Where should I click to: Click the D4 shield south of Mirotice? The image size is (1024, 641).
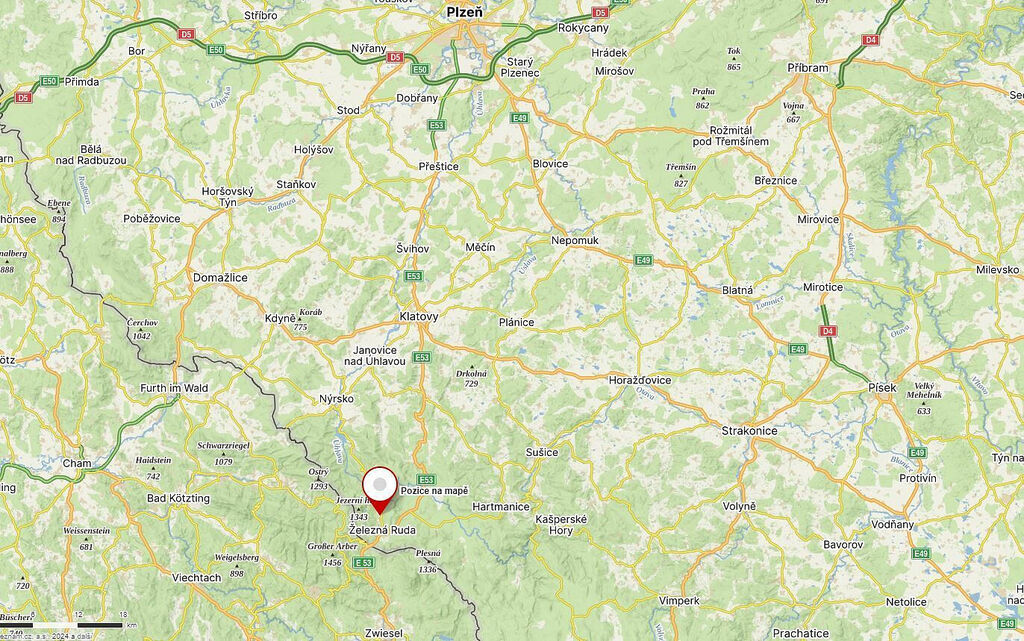point(827,331)
